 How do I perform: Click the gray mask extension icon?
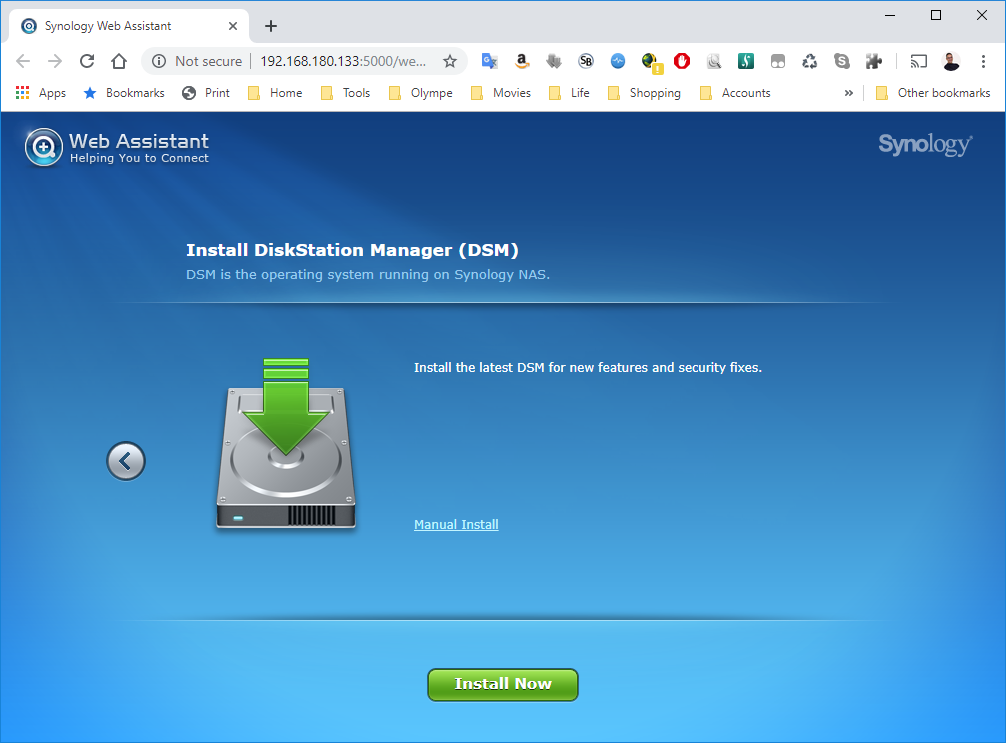click(x=778, y=61)
